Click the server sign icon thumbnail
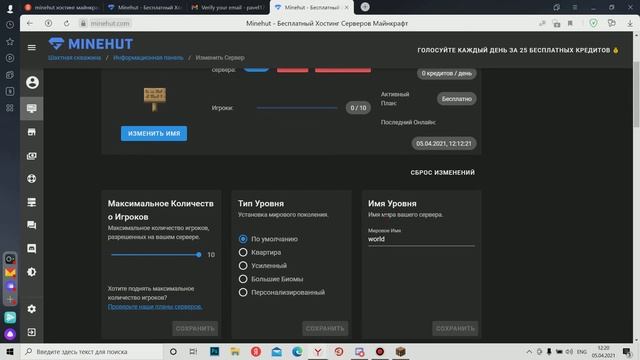 point(155,99)
